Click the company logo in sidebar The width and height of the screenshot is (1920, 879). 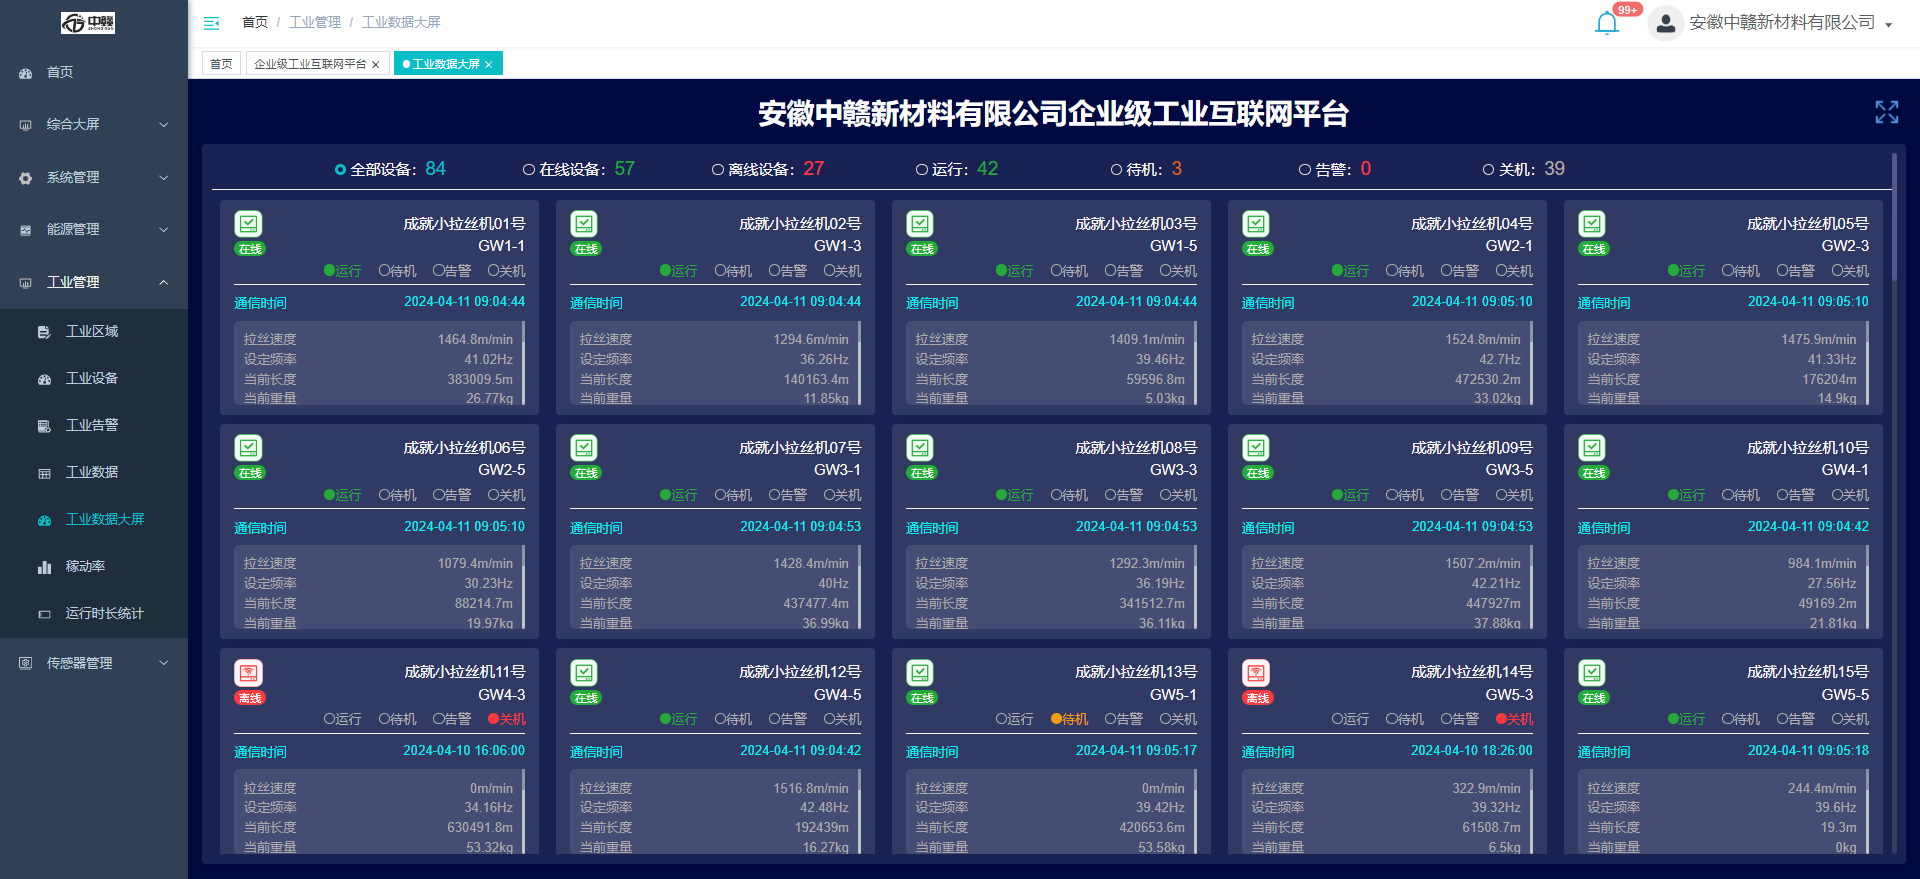88,22
